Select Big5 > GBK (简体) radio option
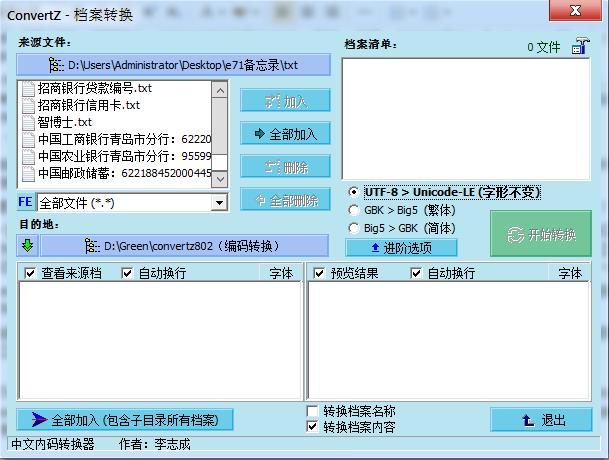The width and height of the screenshot is (609, 460). coord(354,228)
